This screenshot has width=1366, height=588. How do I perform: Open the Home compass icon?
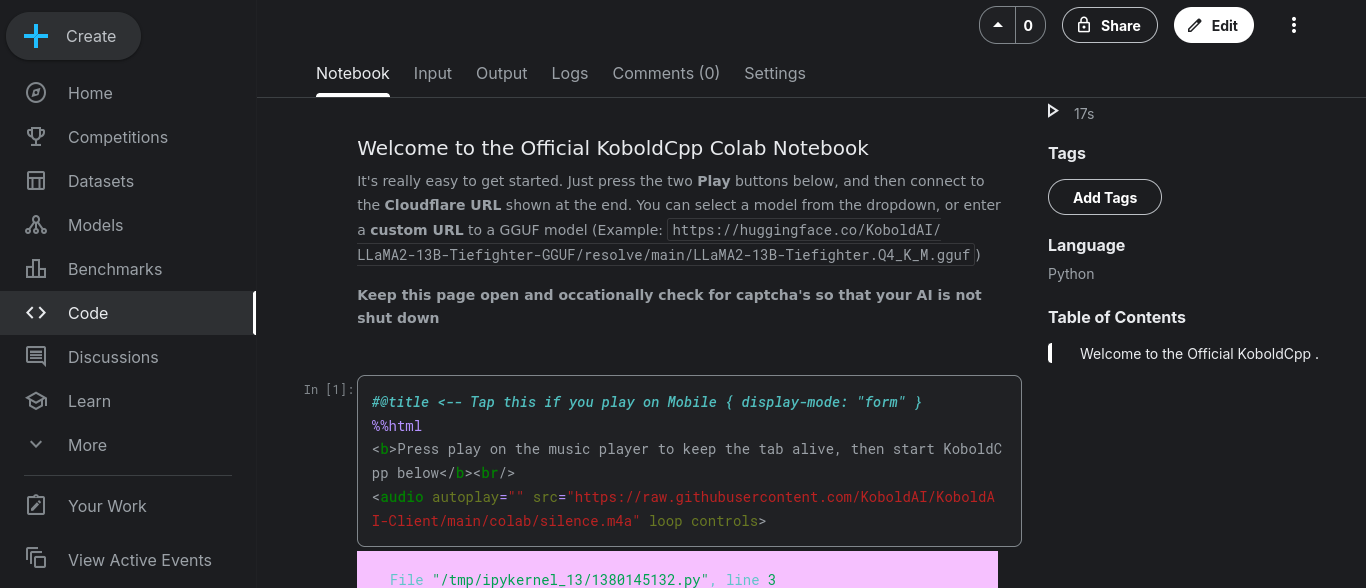point(36,93)
